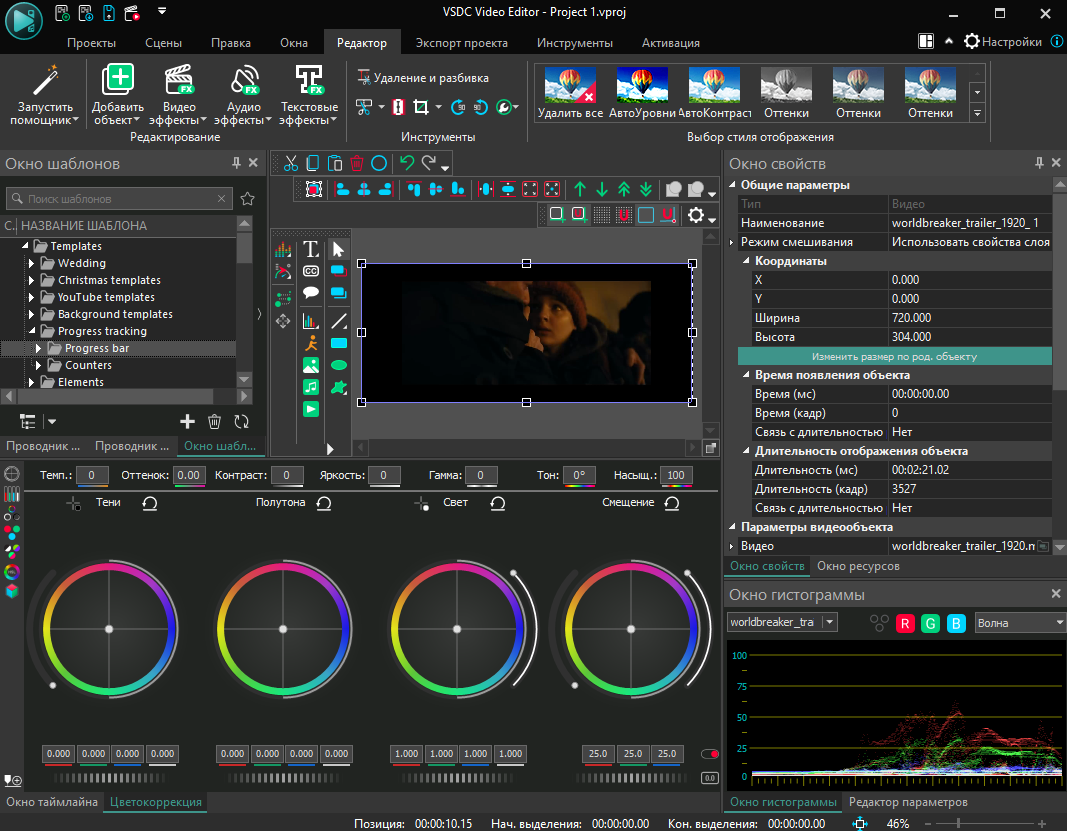Toggle the blue channel in Окно гистограммы

click(x=955, y=623)
